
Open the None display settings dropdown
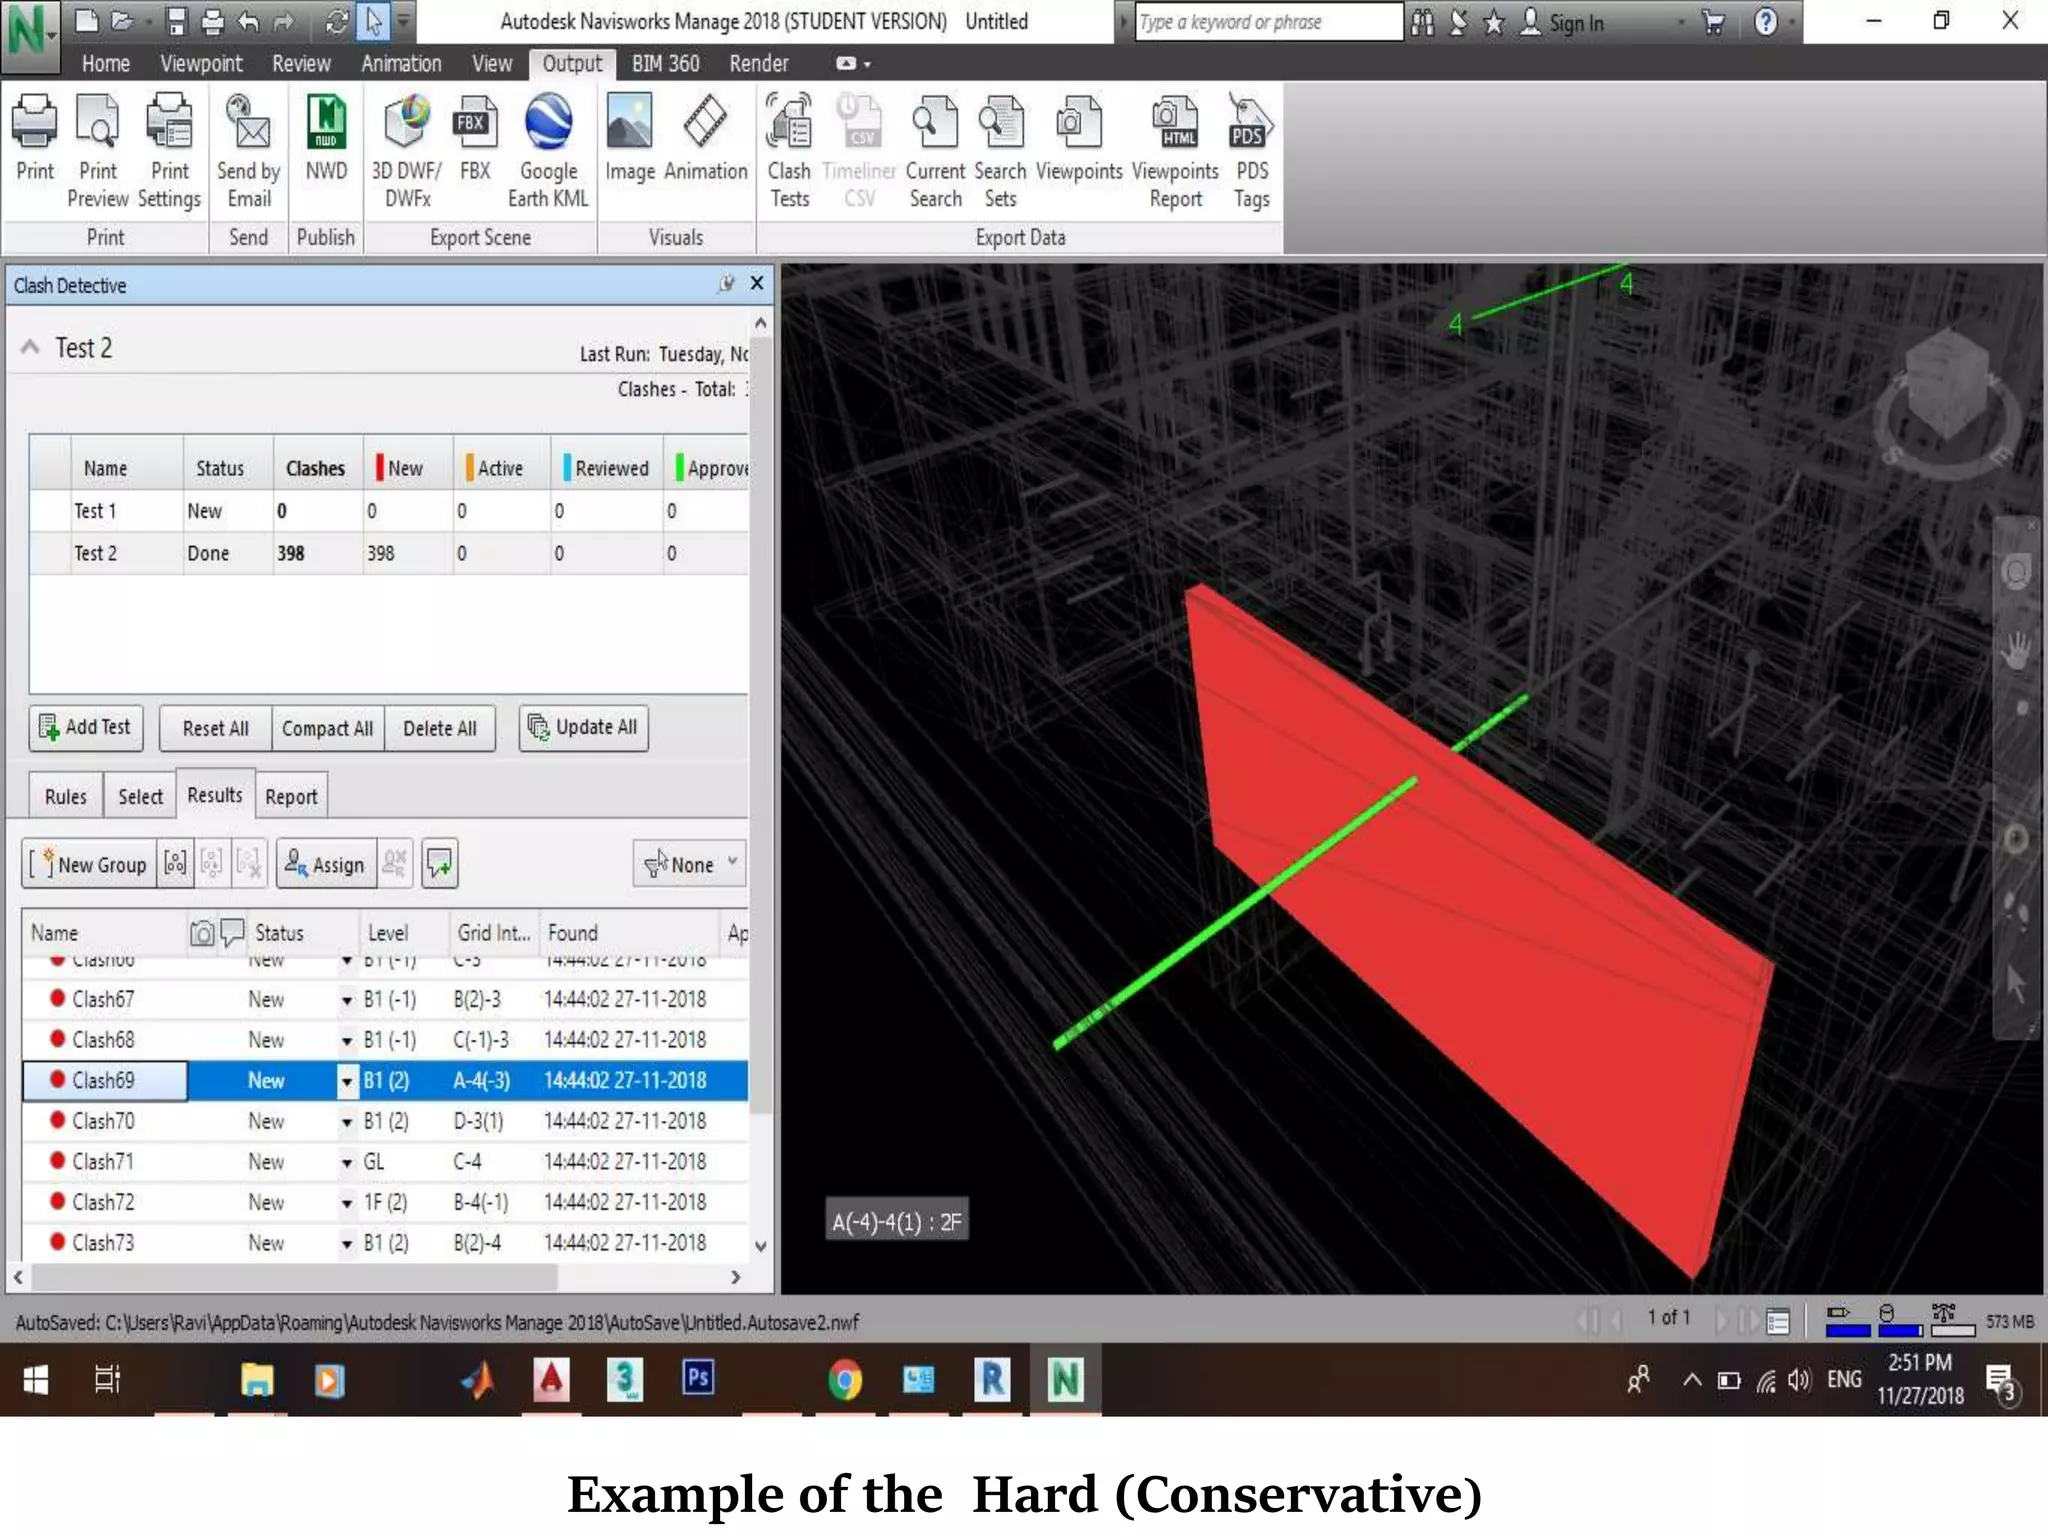click(x=690, y=864)
